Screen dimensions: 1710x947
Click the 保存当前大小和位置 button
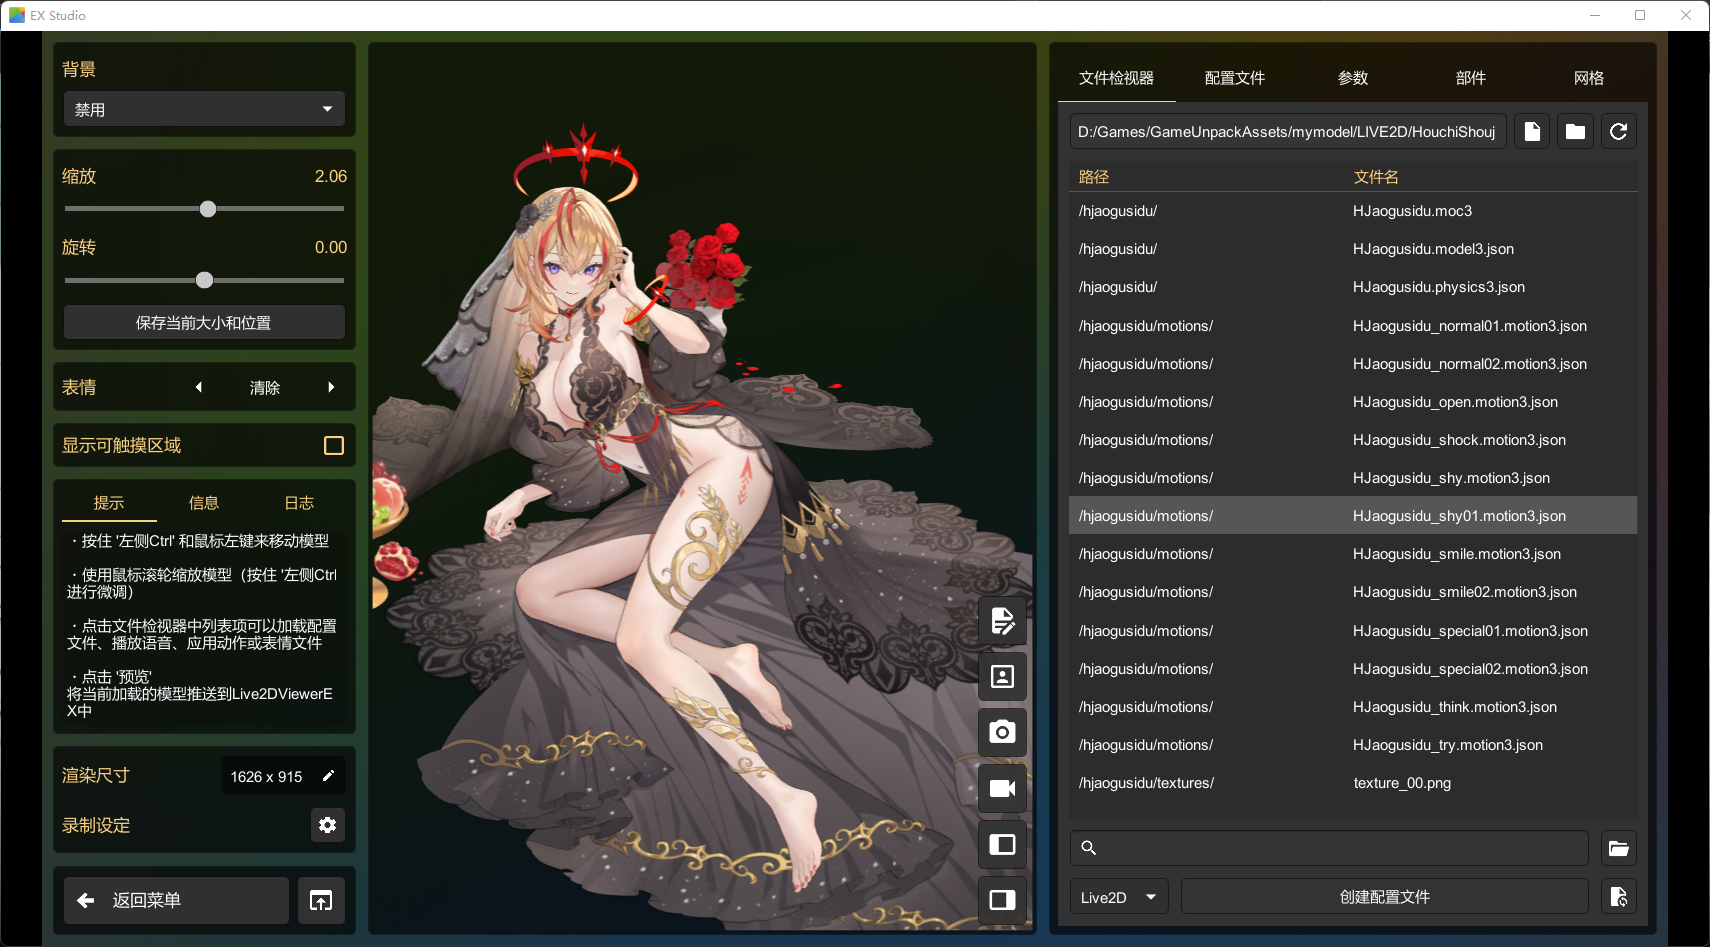[204, 323]
